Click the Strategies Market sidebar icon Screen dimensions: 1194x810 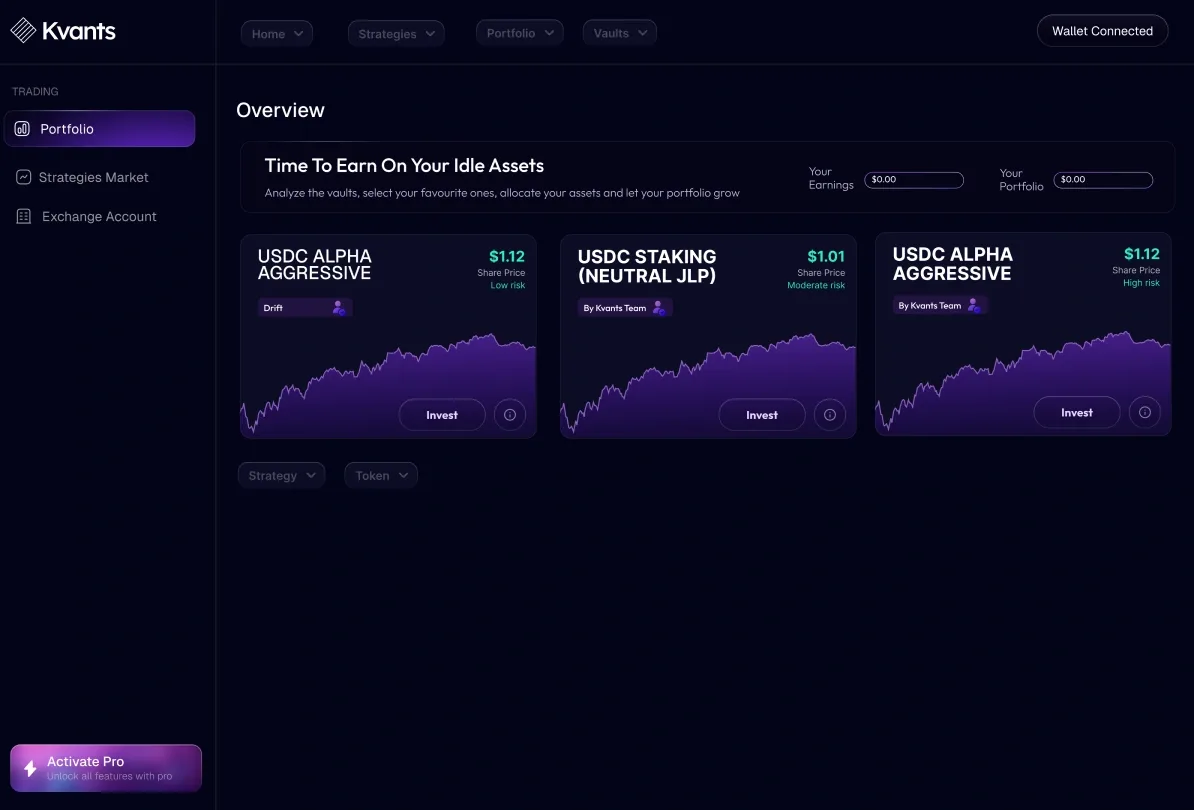[24, 177]
